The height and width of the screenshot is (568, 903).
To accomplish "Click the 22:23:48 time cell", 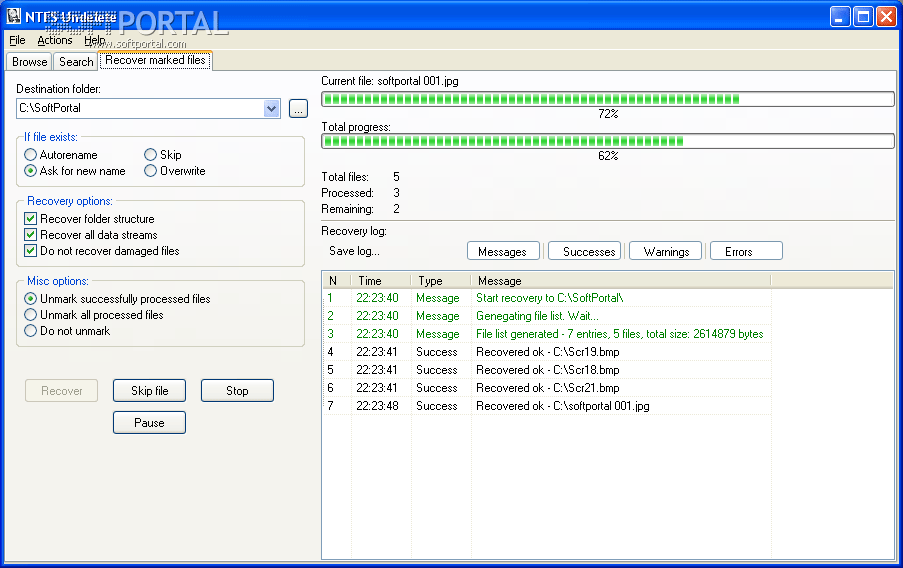I will (377, 406).
